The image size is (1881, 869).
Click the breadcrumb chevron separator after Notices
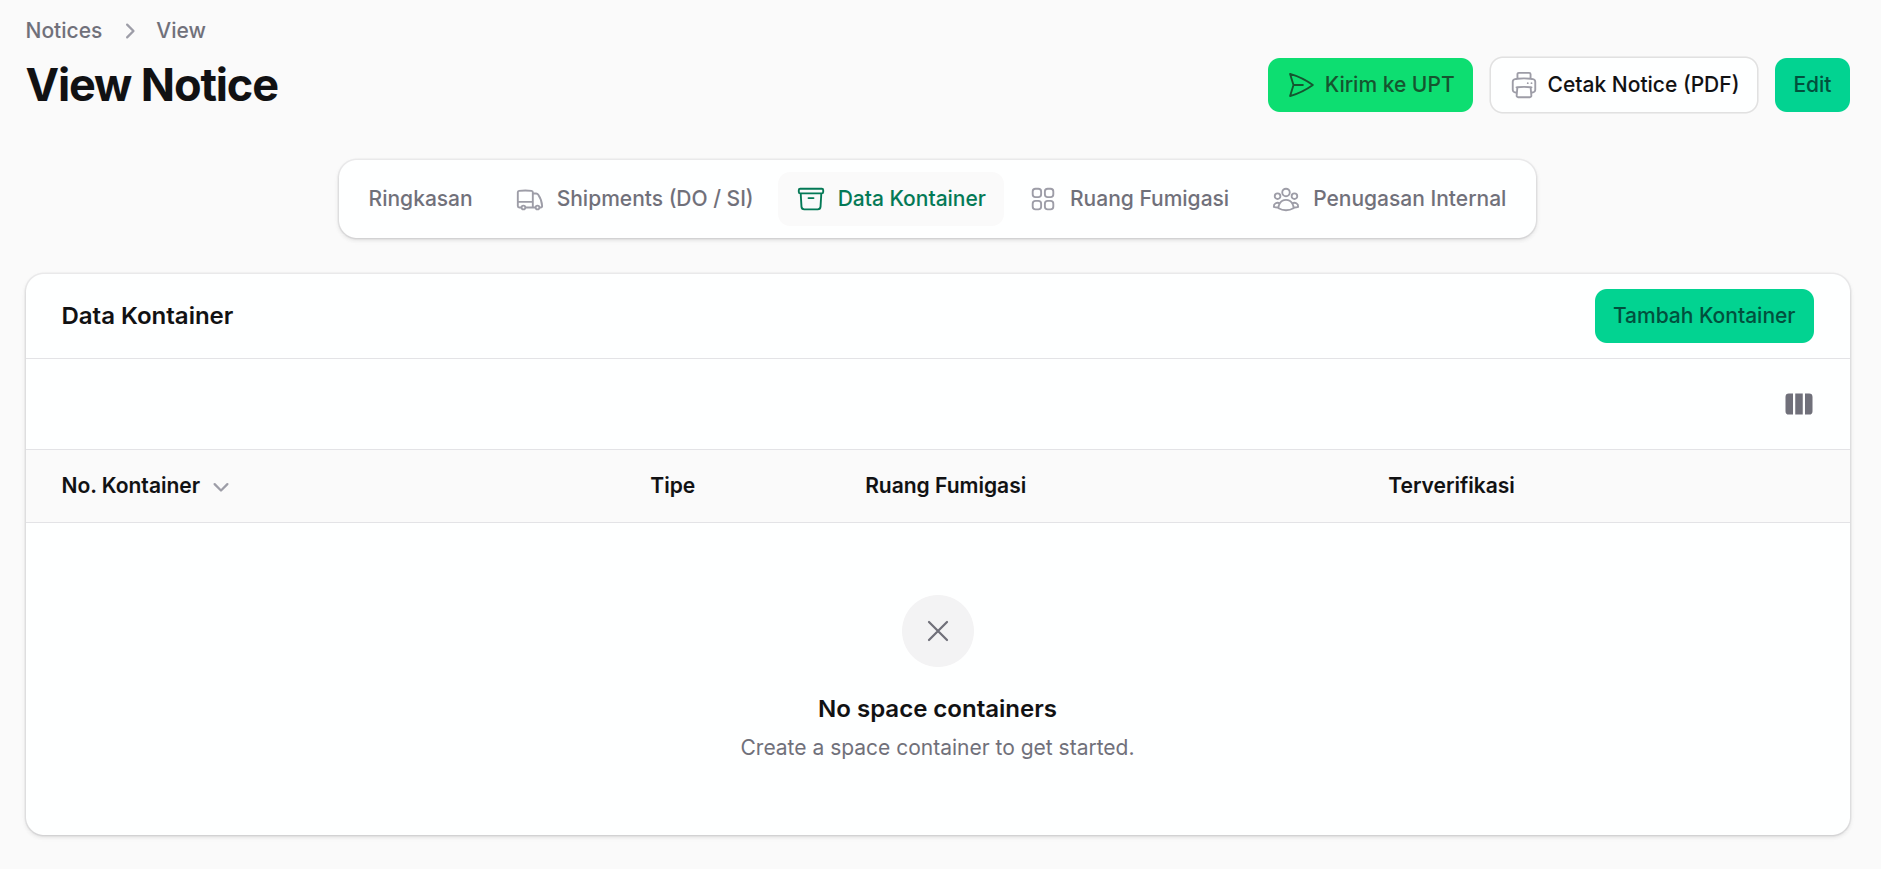(130, 31)
